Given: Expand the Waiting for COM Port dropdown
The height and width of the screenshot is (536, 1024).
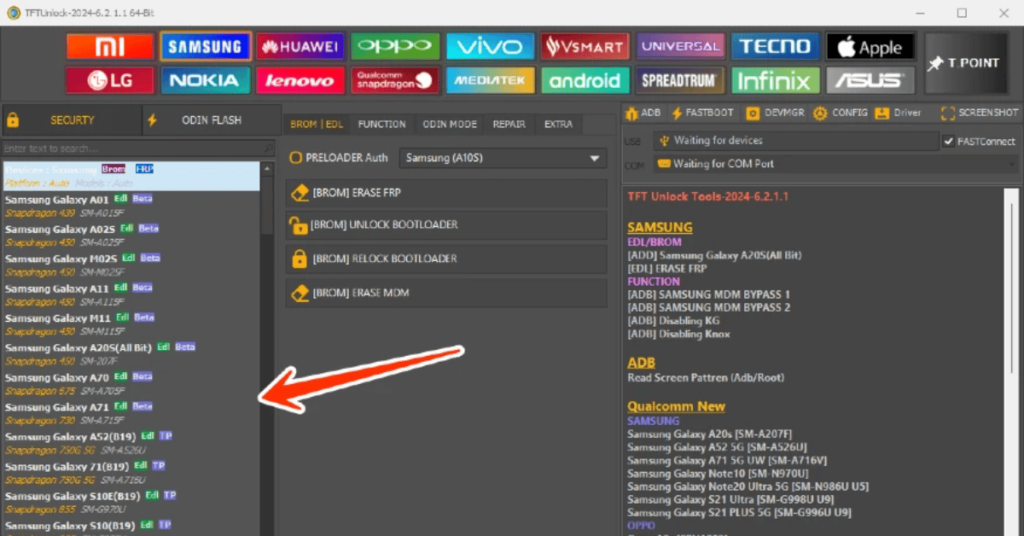Looking at the screenshot, I should click(x=836, y=164).
